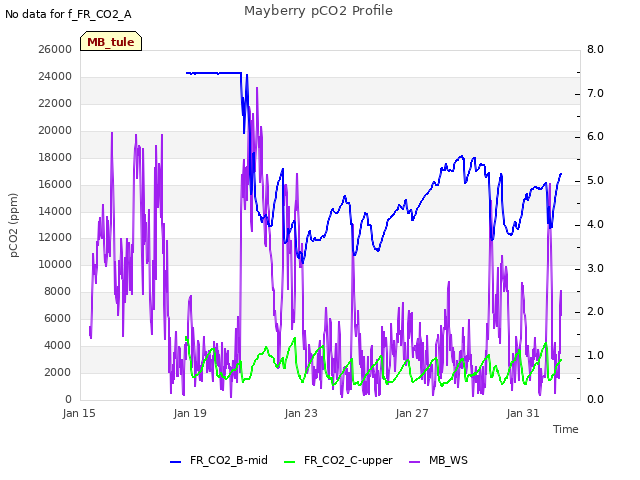The image size is (640, 480).
Task: Click the green FR_CO2_C-upper legend swatch
Action: [x=289, y=462]
